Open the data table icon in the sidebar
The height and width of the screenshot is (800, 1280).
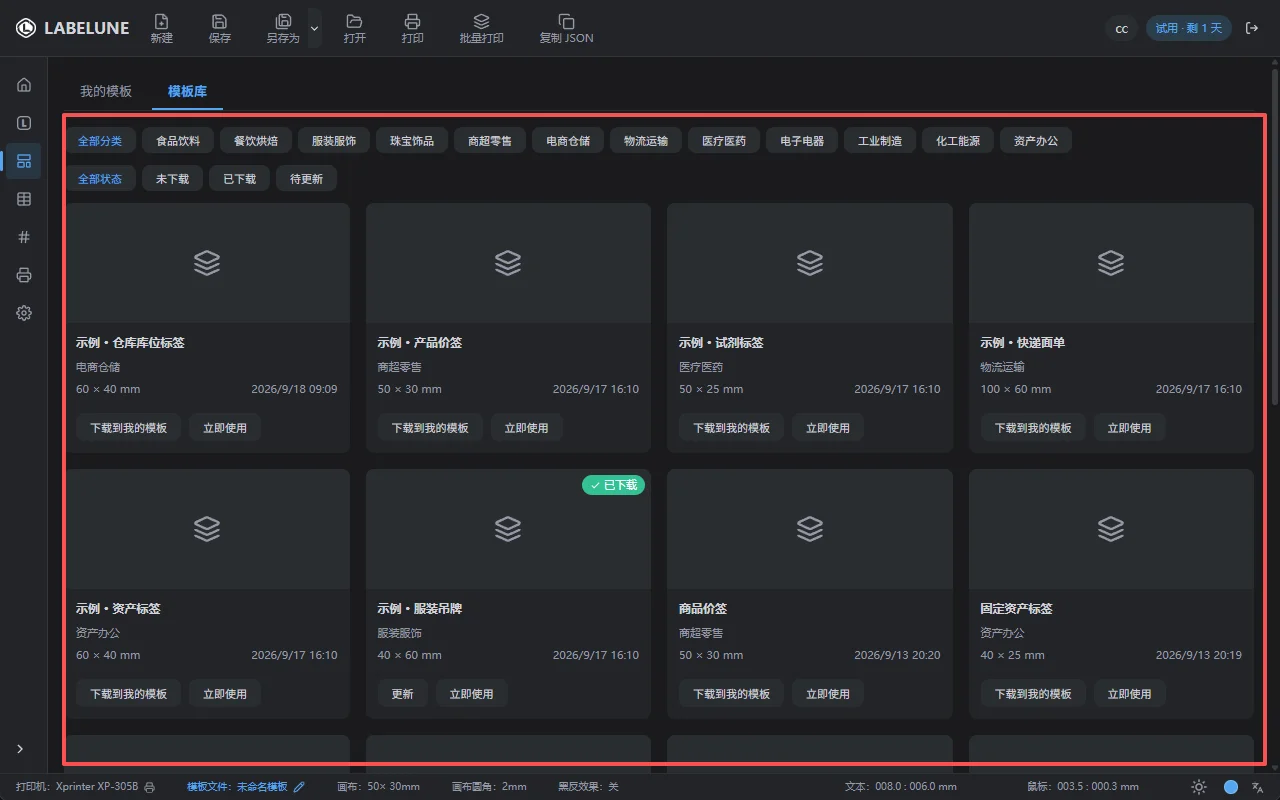[x=24, y=199]
